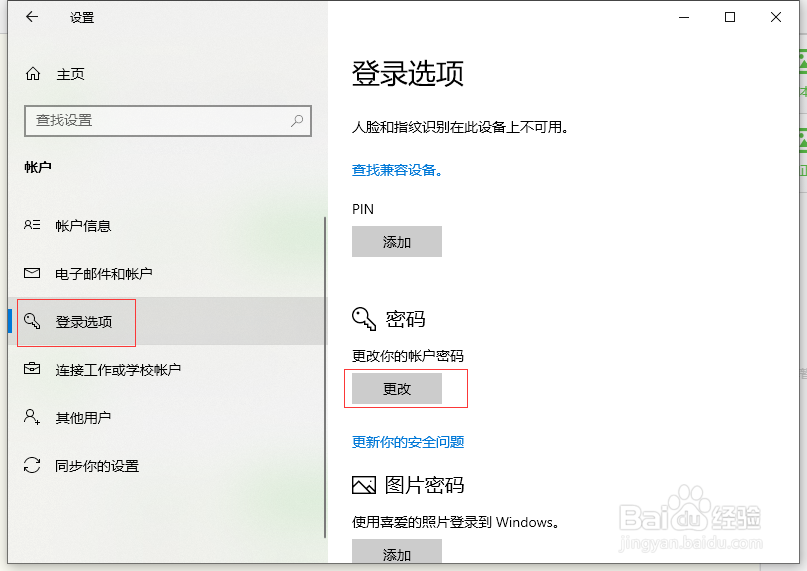Click the 使用喜爱的照片登录到 Windows text
807x571 pixels.
coord(455,522)
